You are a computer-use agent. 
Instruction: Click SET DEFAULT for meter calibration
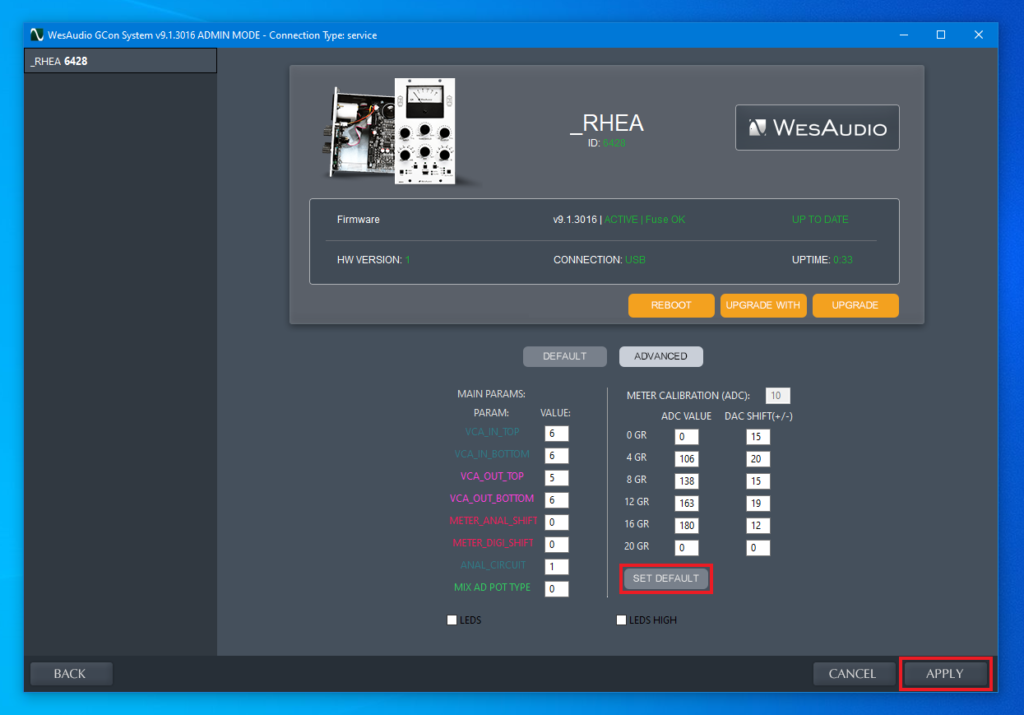(665, 579)
